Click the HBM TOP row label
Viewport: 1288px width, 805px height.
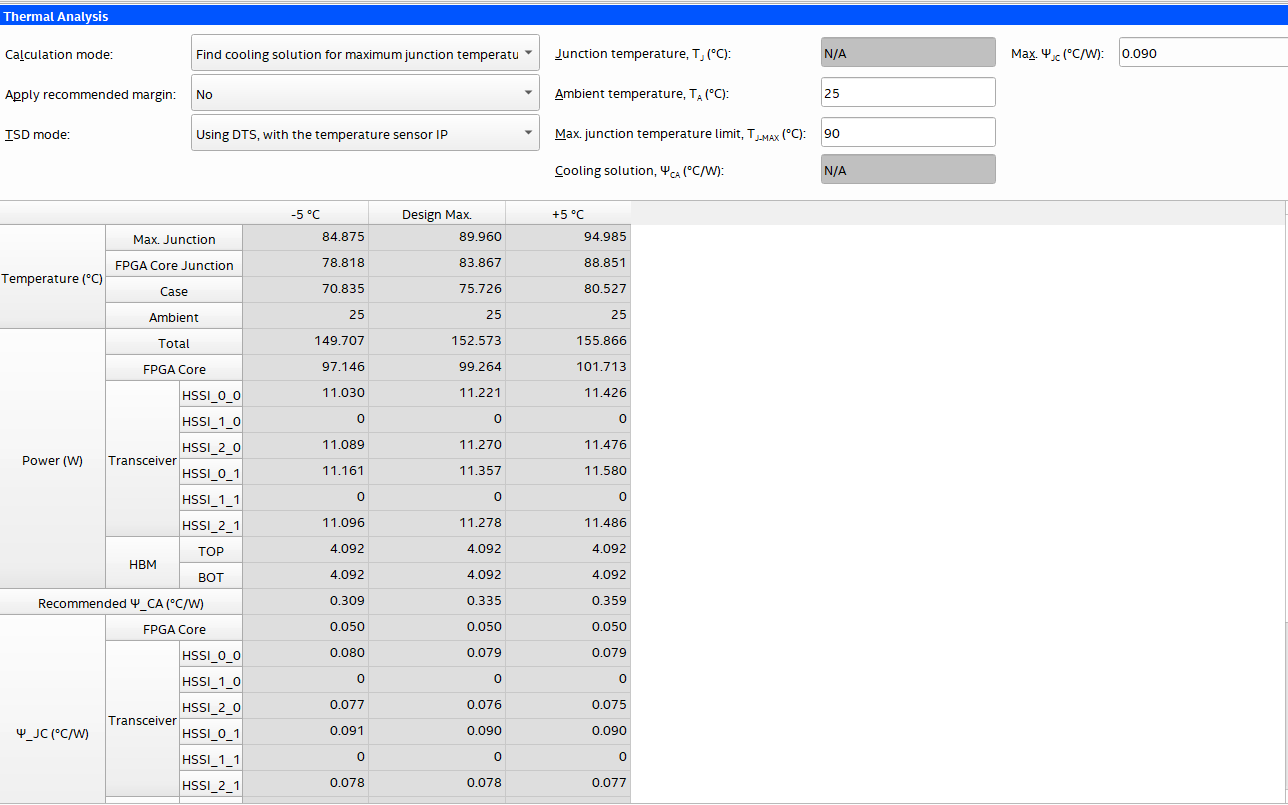pyautogui.click(x=211, y=551)
